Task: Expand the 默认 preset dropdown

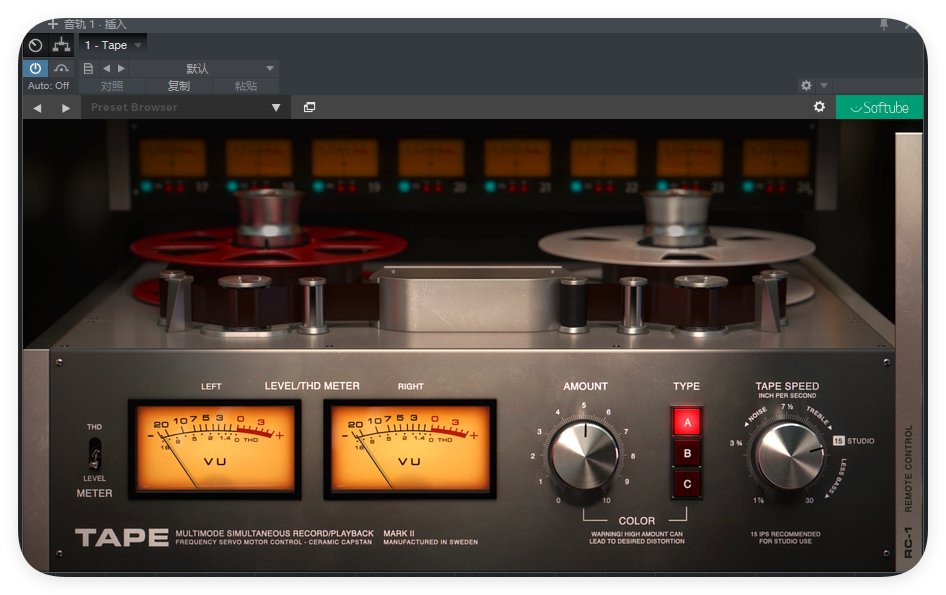Action: coord(269,68)
